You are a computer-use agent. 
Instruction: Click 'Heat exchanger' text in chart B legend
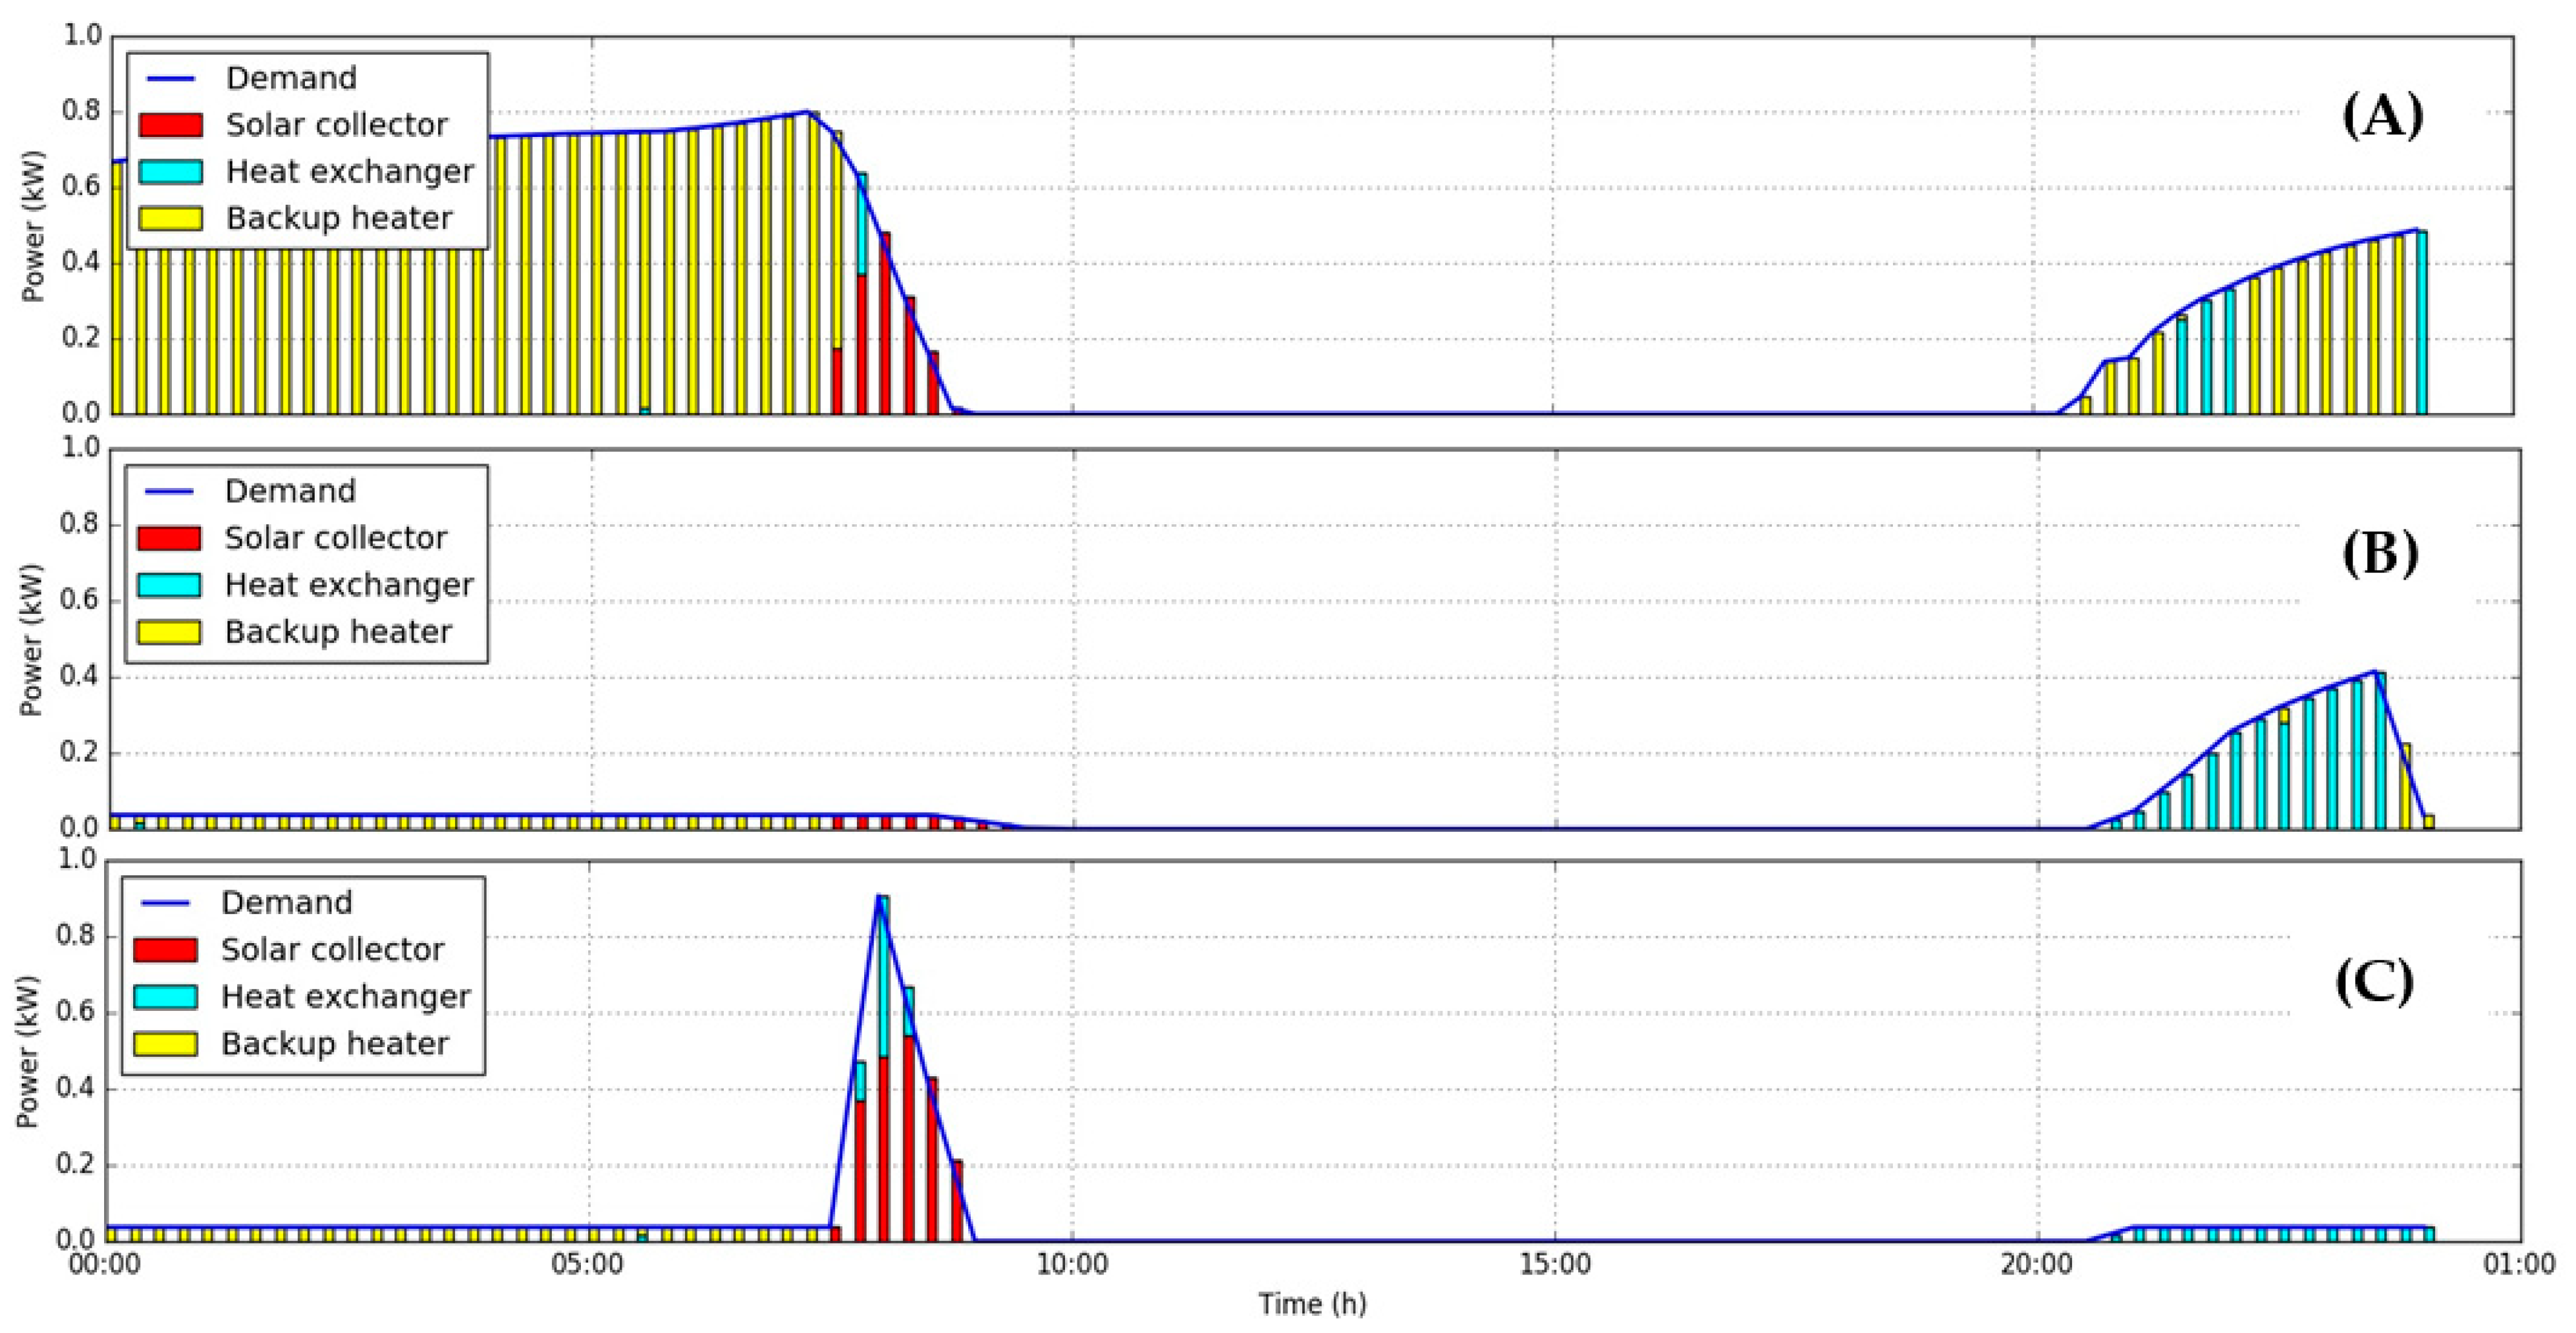click(349, 585)
